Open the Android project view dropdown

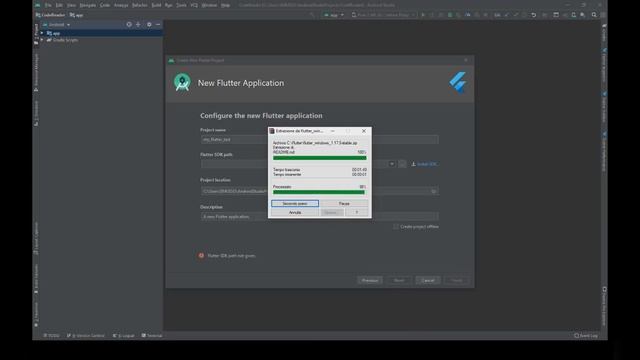coord(57,25)
